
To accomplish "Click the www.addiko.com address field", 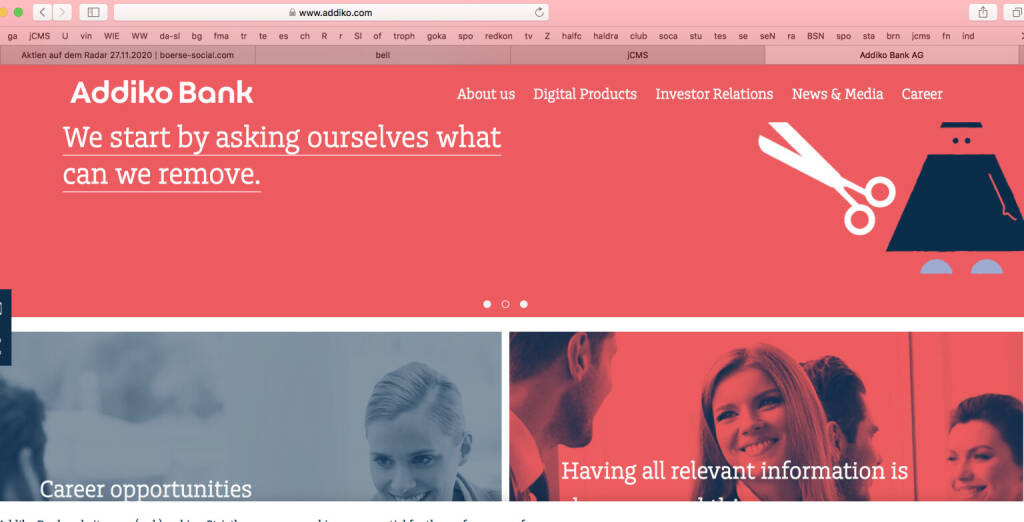I will tap(331, 12).
